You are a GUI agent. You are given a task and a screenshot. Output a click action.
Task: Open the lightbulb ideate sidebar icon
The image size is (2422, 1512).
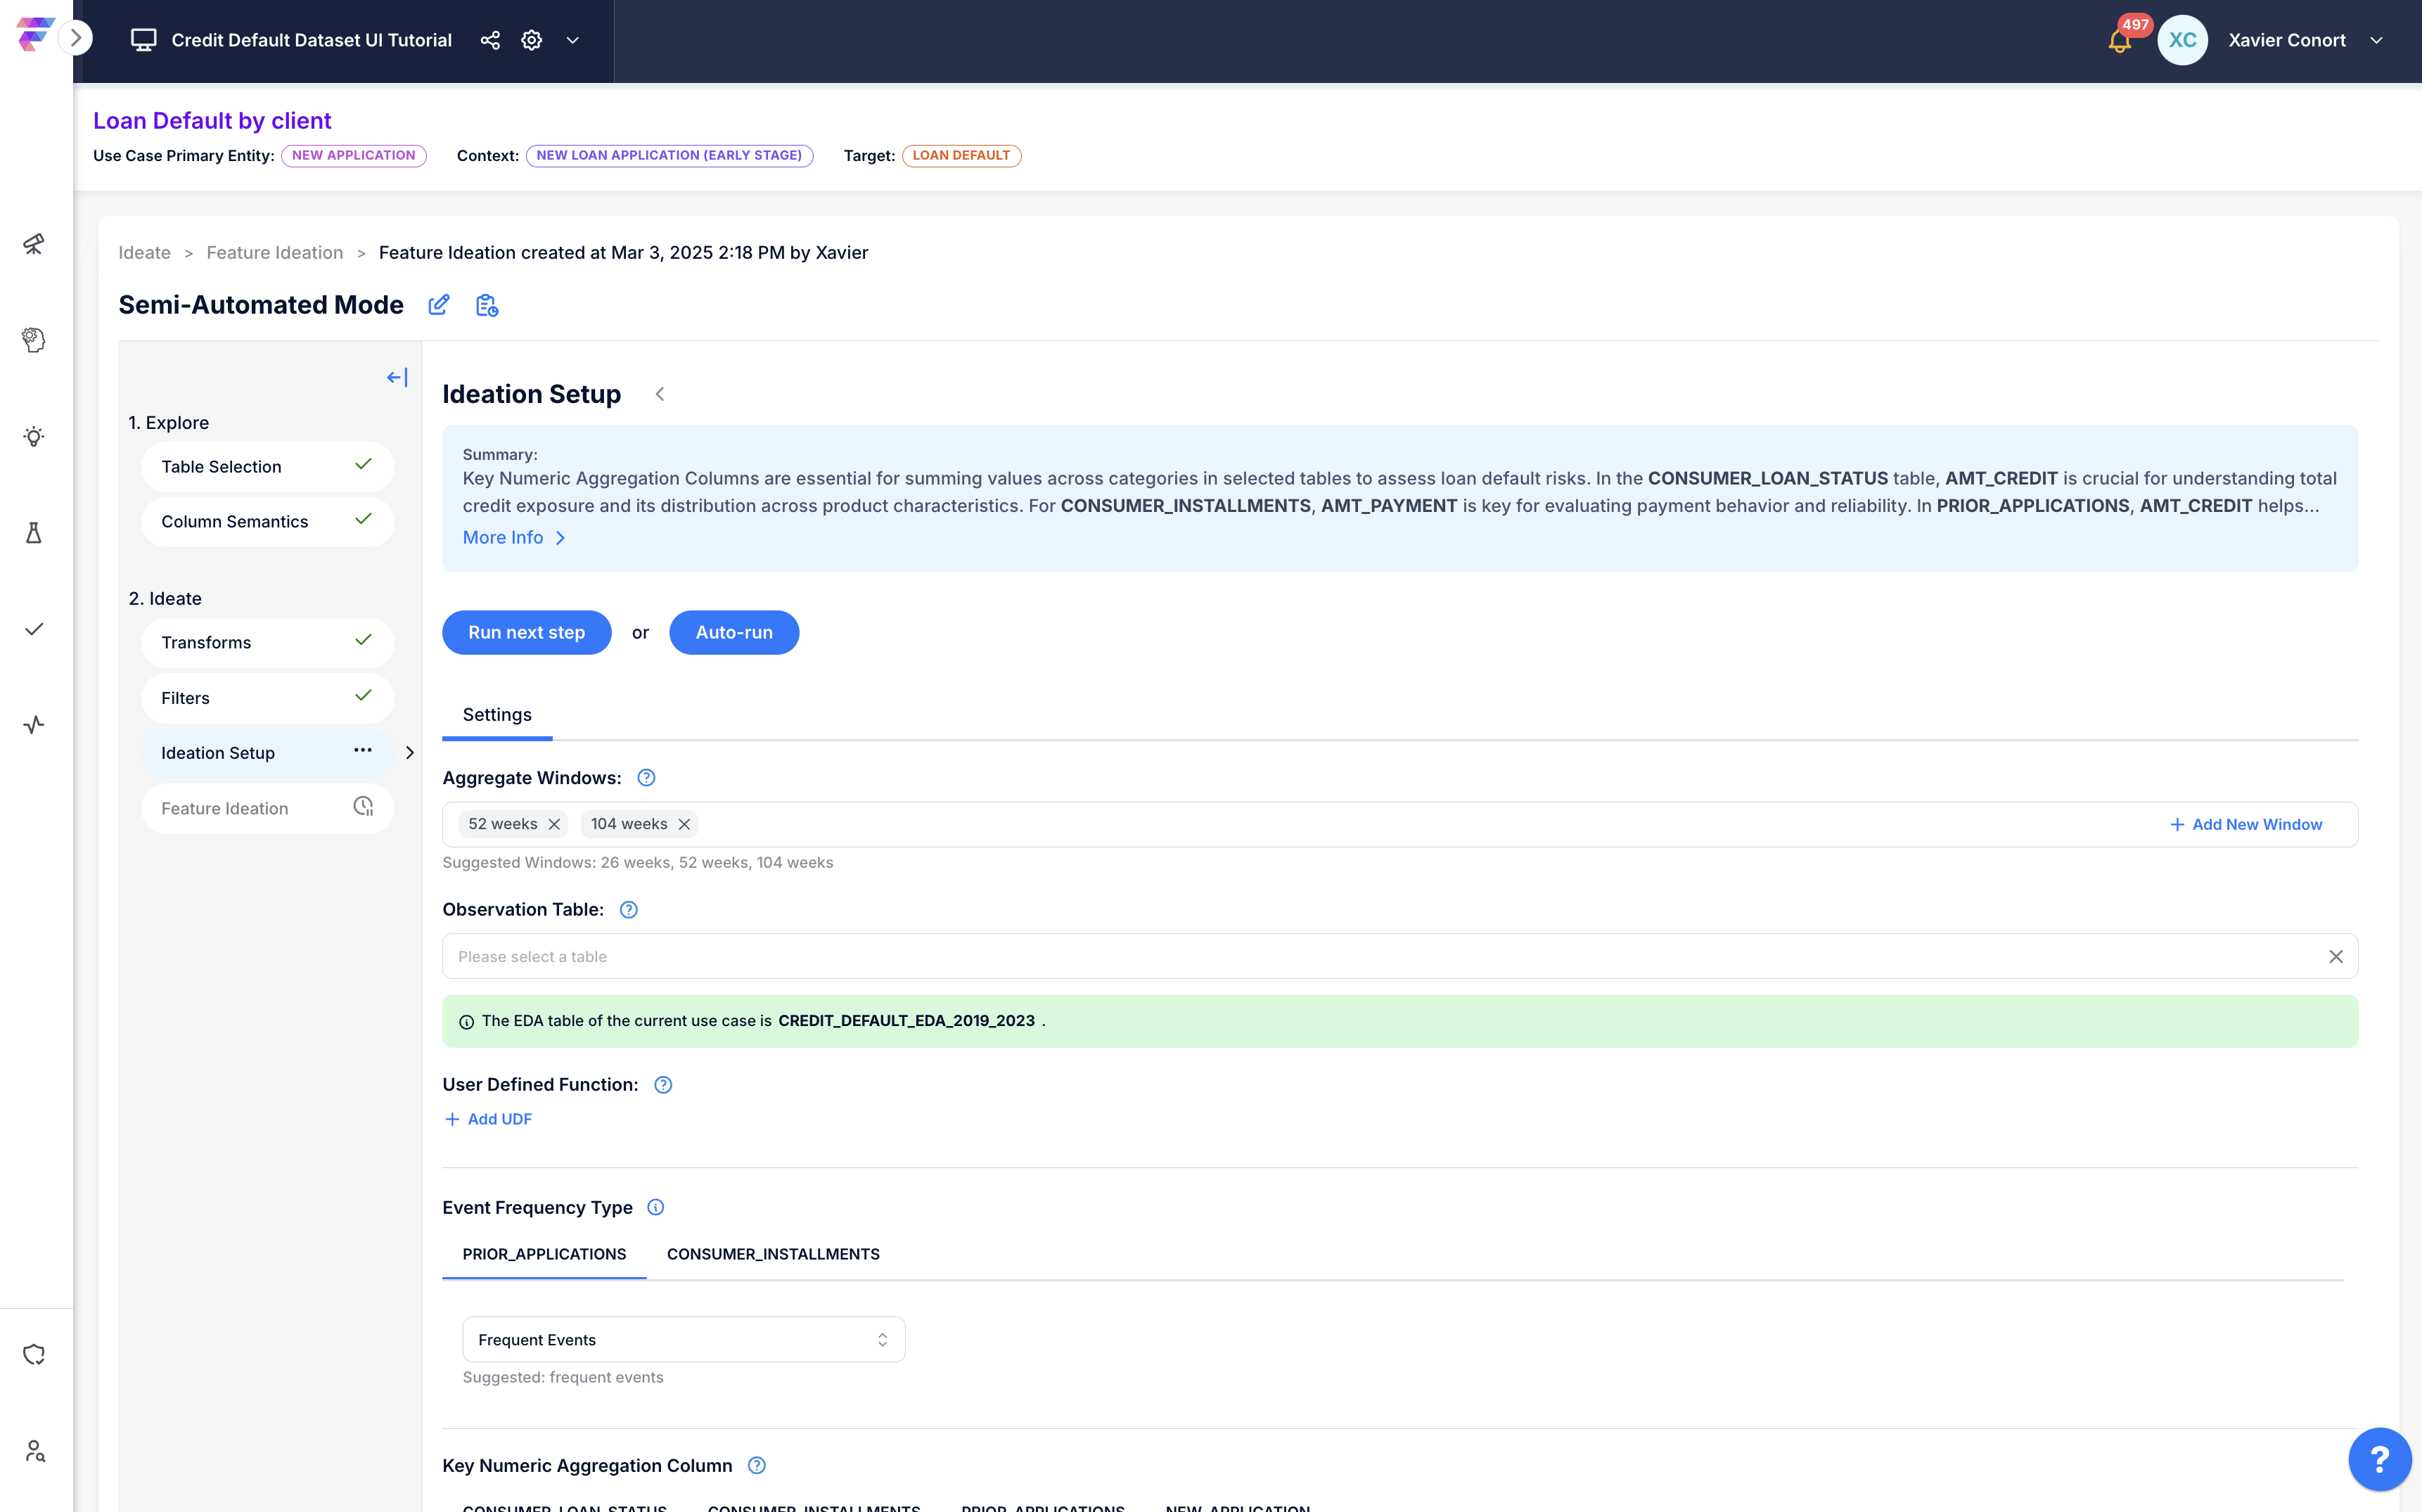(x=34, y=436)
